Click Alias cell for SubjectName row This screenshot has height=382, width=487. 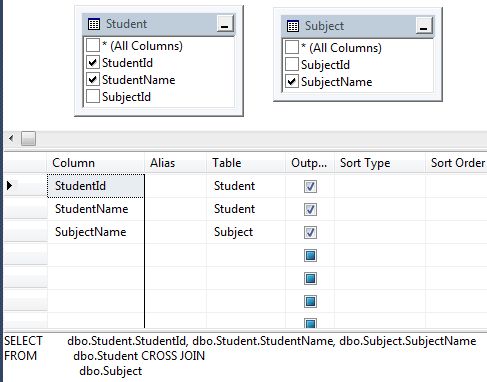(176, 232)
